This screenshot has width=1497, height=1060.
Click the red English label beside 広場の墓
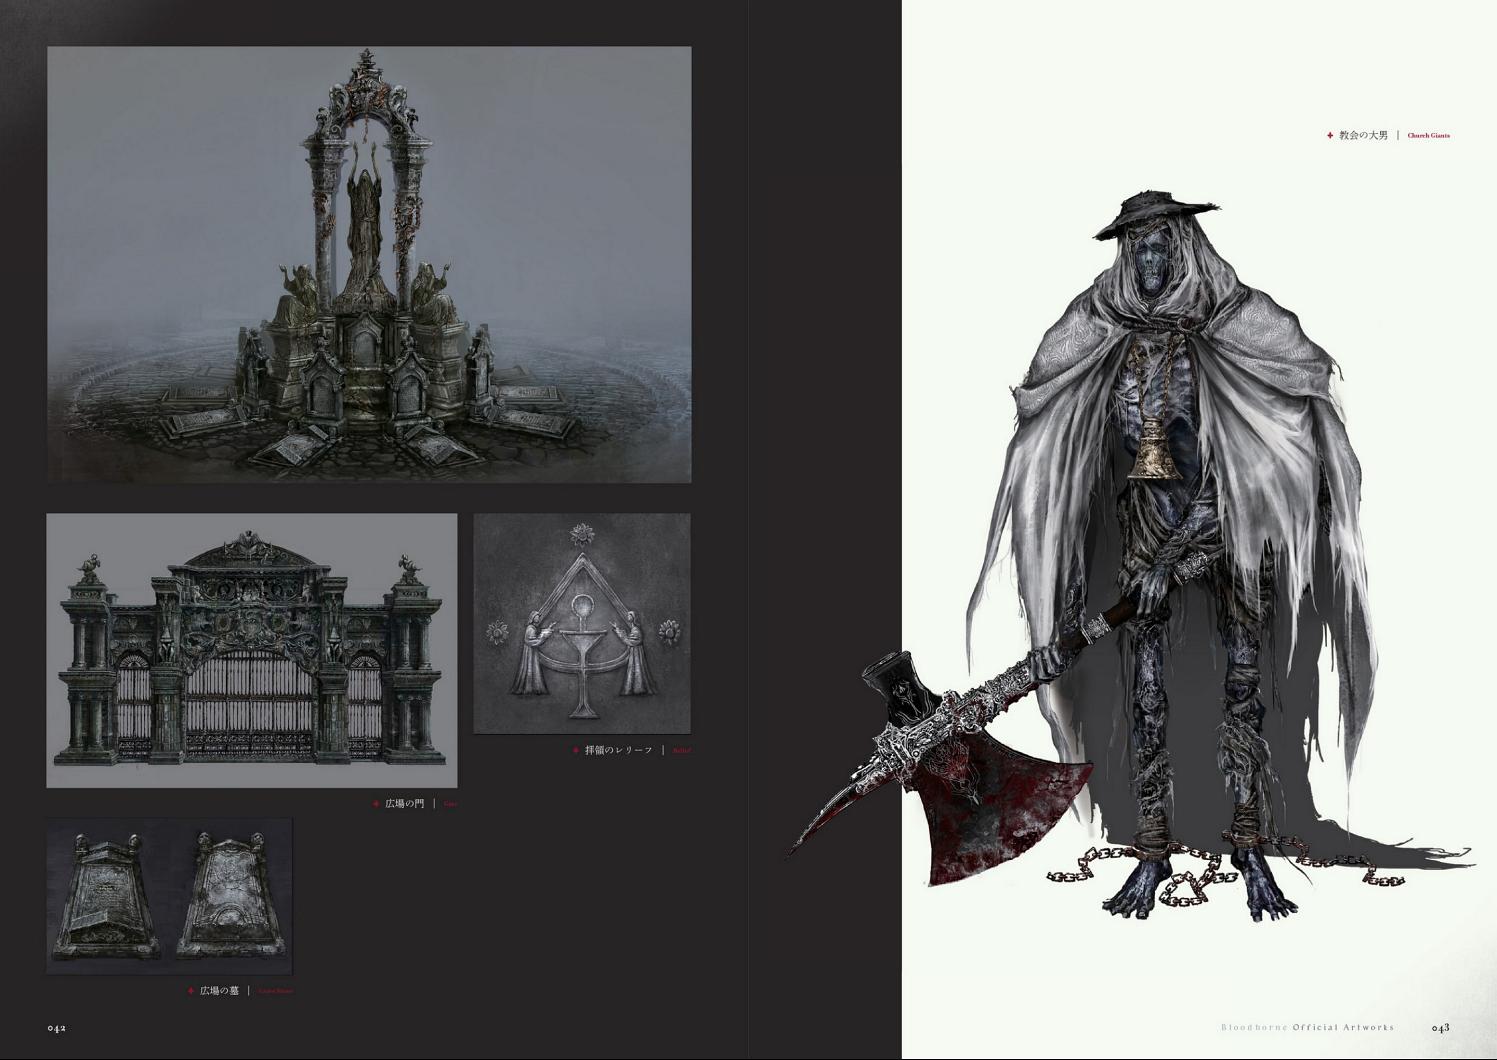276,991
